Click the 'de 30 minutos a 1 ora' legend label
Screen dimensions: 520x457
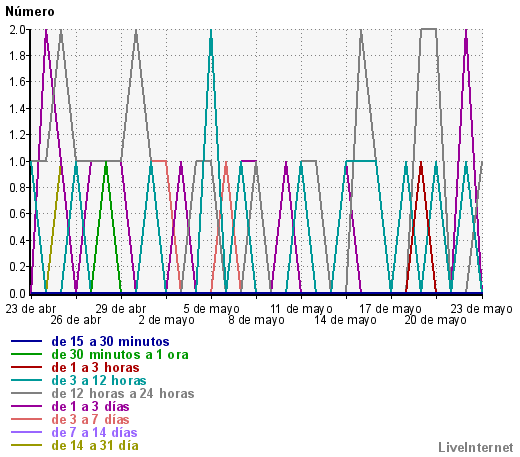[120, 355]
